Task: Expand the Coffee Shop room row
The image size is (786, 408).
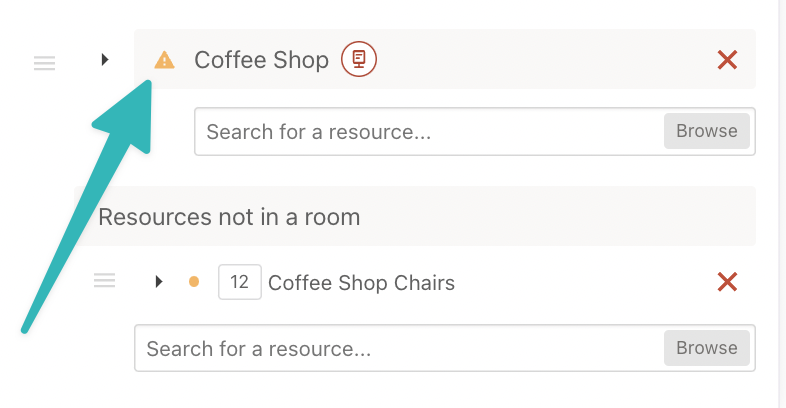Action: [x=105, y=60]
